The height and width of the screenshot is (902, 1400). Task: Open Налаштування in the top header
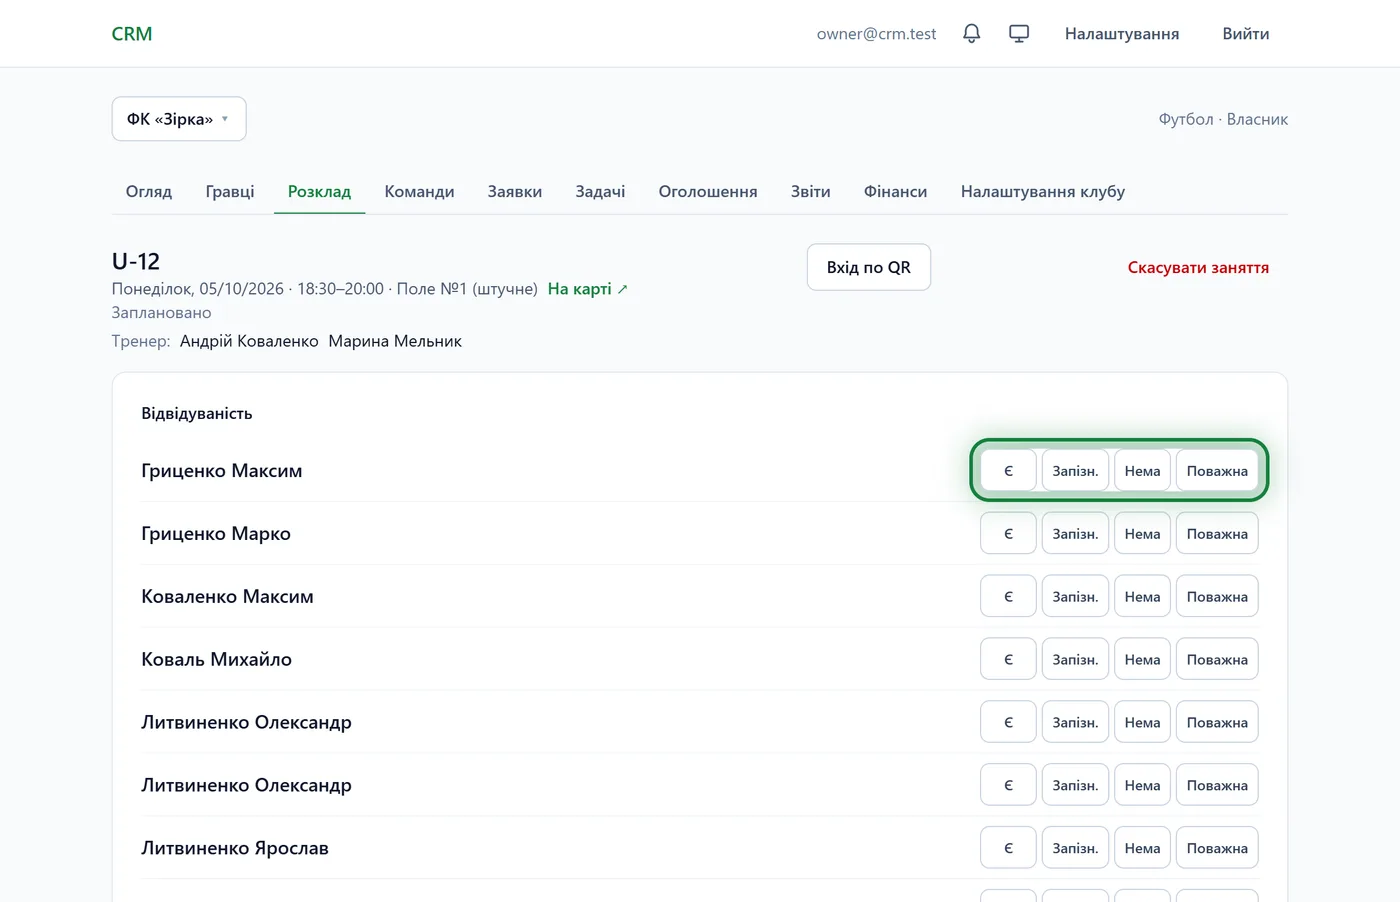(1122, 34)
